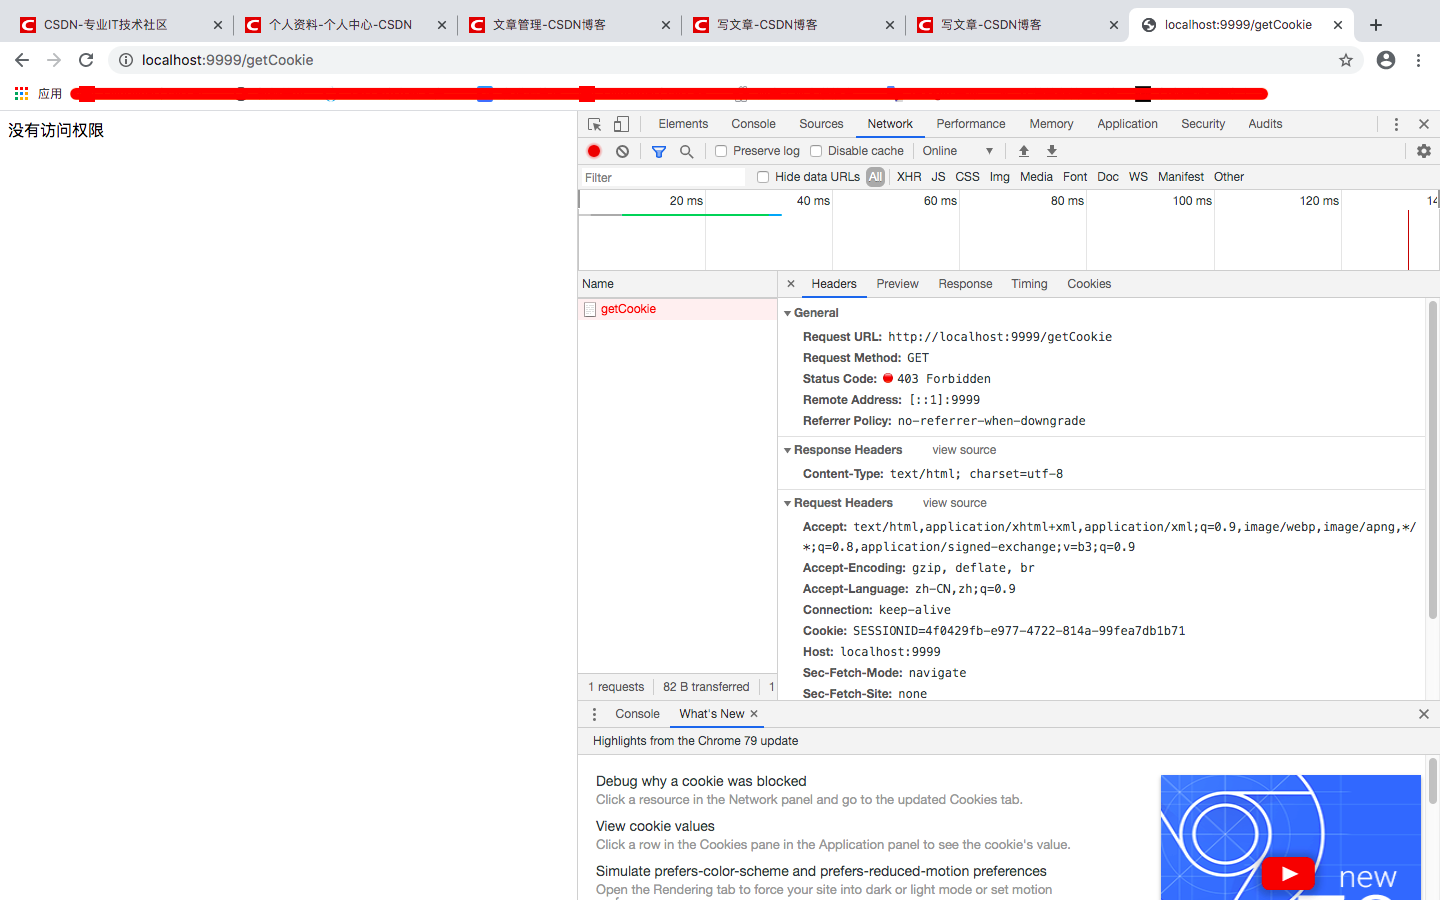Image resolution: width=1440 pixels, height=900 pixels.
Task: Enable Disable cache checkbox
Action: tap(816, 151)
